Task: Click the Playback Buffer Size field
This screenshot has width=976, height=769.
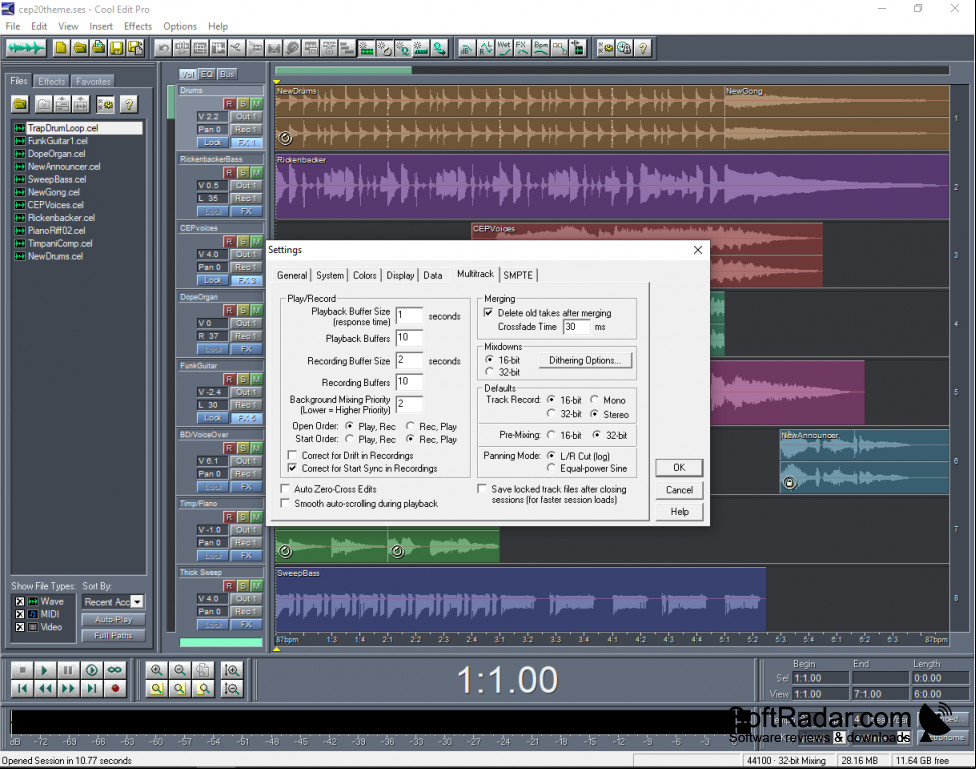Action: [x=409, y=316]
